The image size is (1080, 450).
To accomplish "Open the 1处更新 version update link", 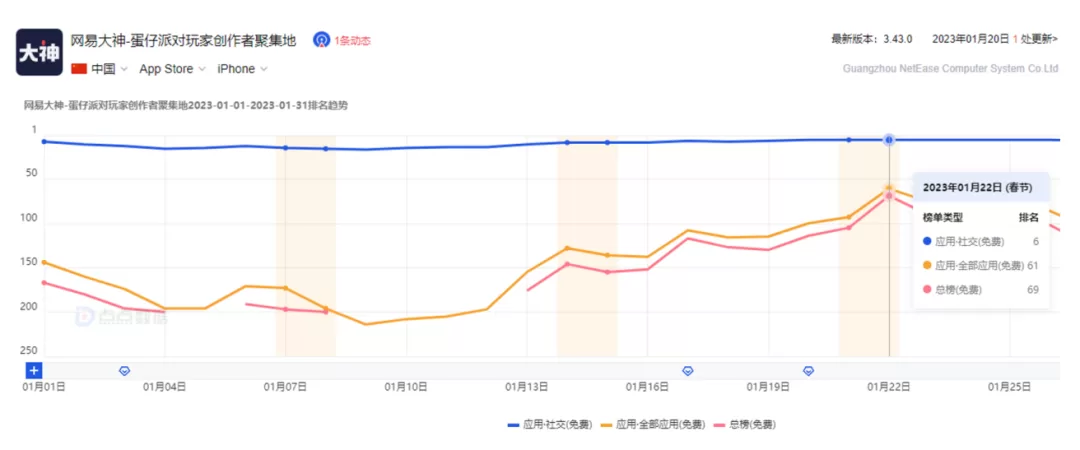I will (x=1035, y=39).
